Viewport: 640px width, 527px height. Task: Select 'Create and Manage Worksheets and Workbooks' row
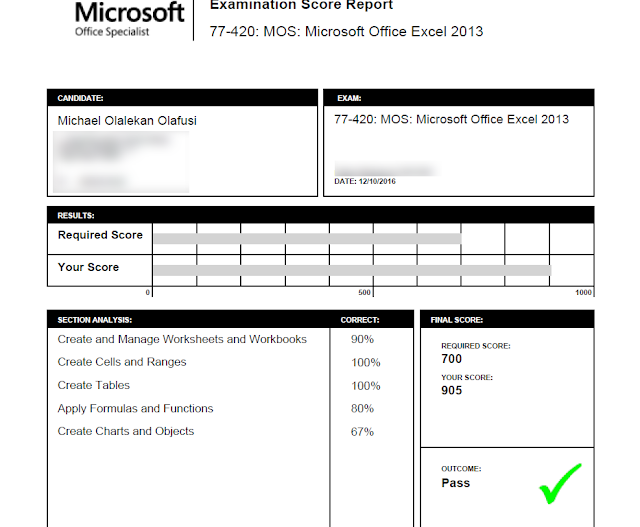tap(182, 339)
